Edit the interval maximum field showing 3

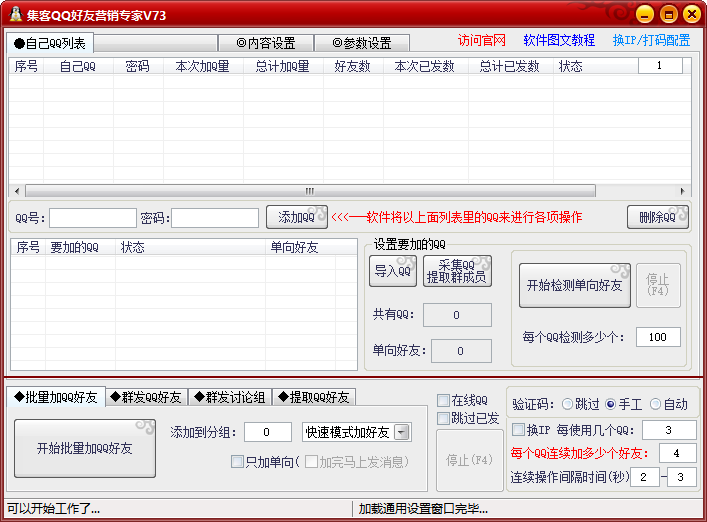681,477
